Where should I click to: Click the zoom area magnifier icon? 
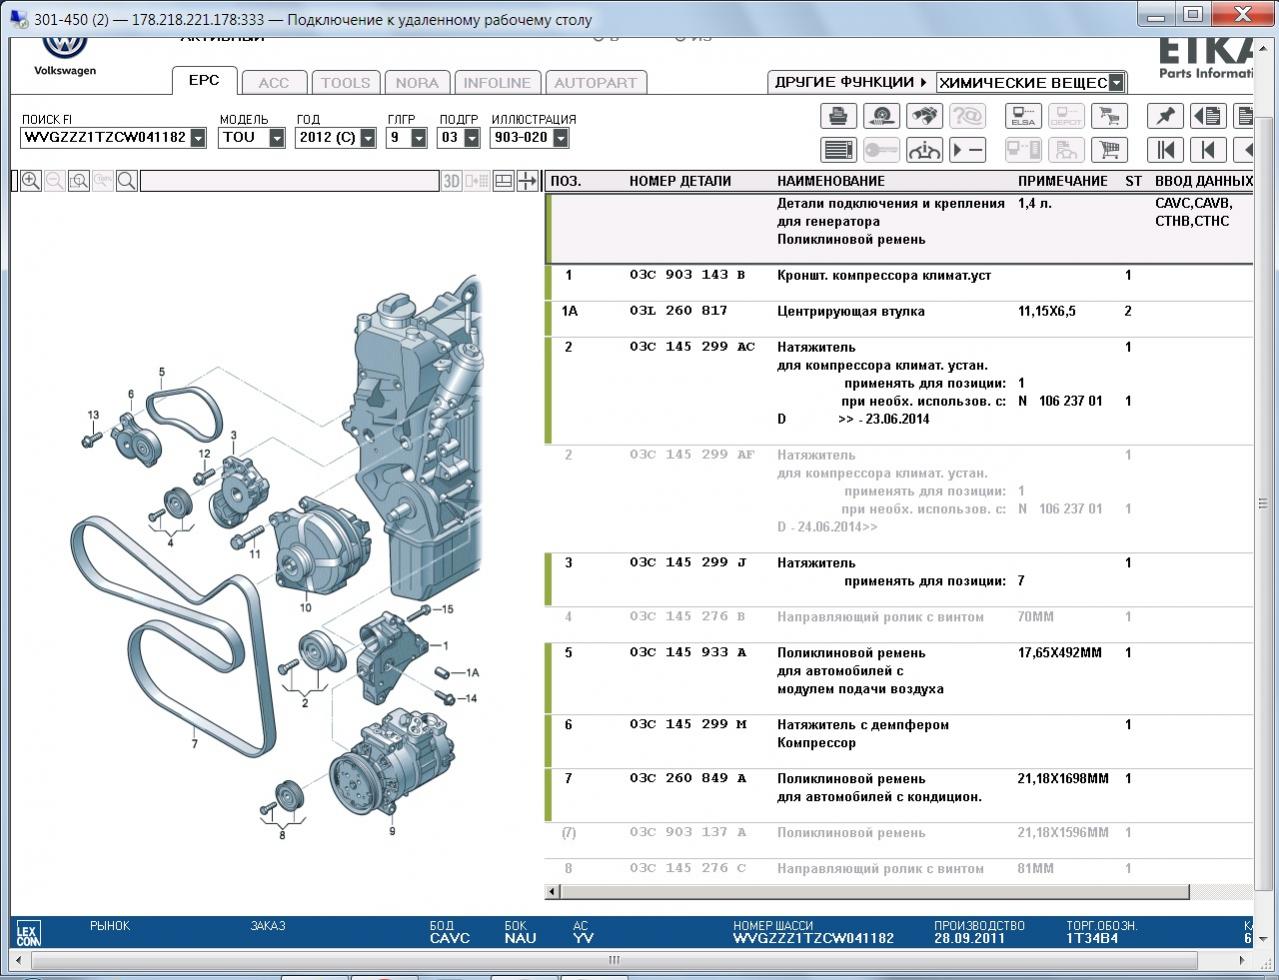point(79,181)
